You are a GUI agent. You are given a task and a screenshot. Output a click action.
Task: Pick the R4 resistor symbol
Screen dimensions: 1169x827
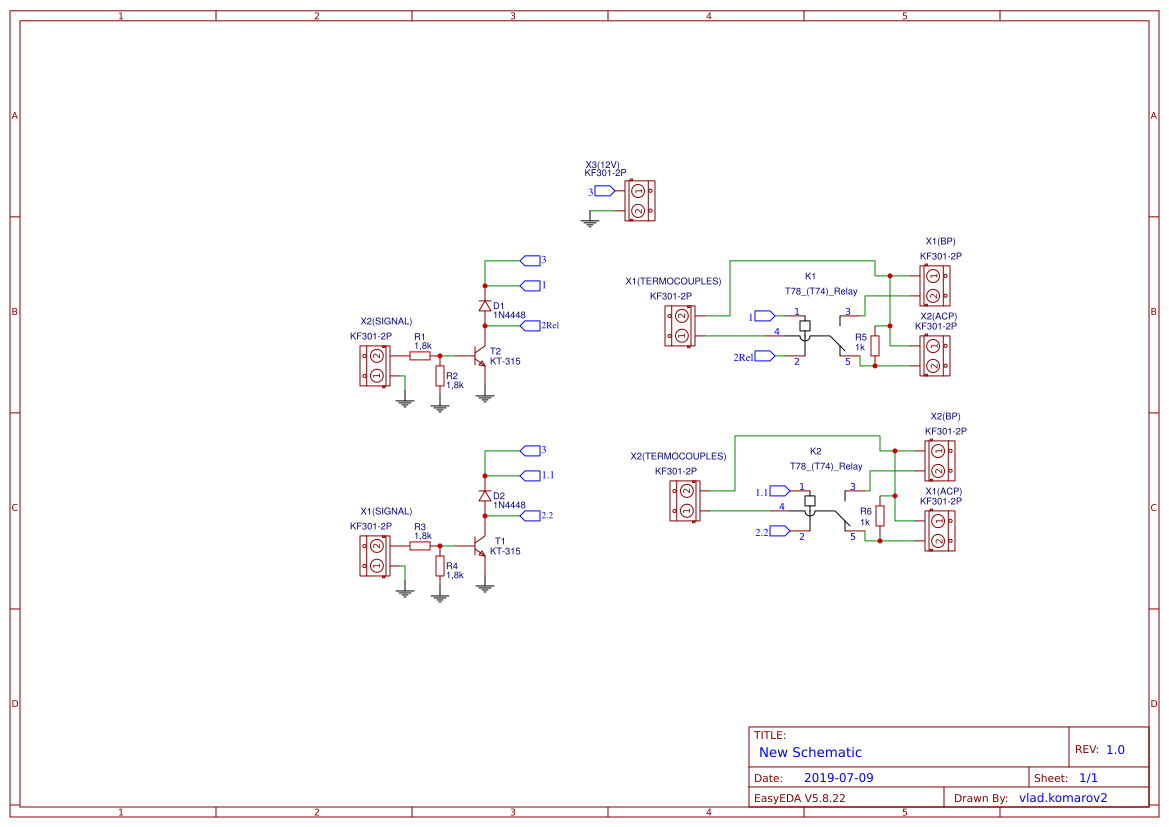tap(440, 566)
